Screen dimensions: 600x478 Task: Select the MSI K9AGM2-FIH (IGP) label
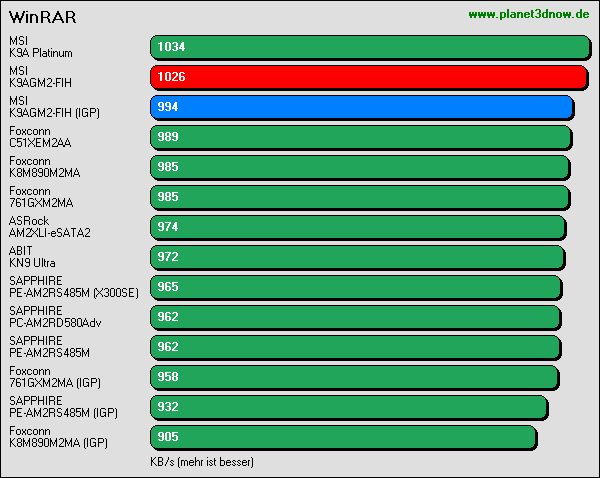click(x=54, y=107)
